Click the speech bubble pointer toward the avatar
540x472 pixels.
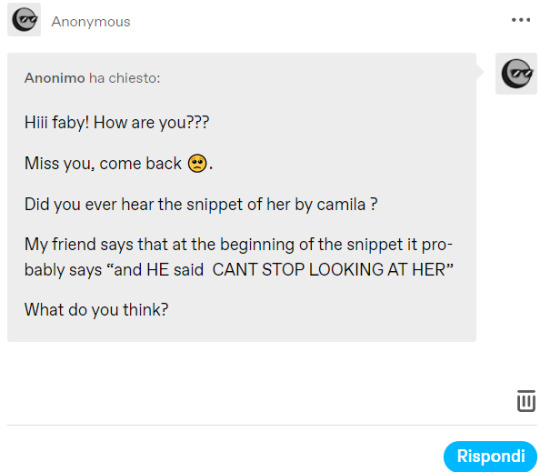[x=480, y=72]
